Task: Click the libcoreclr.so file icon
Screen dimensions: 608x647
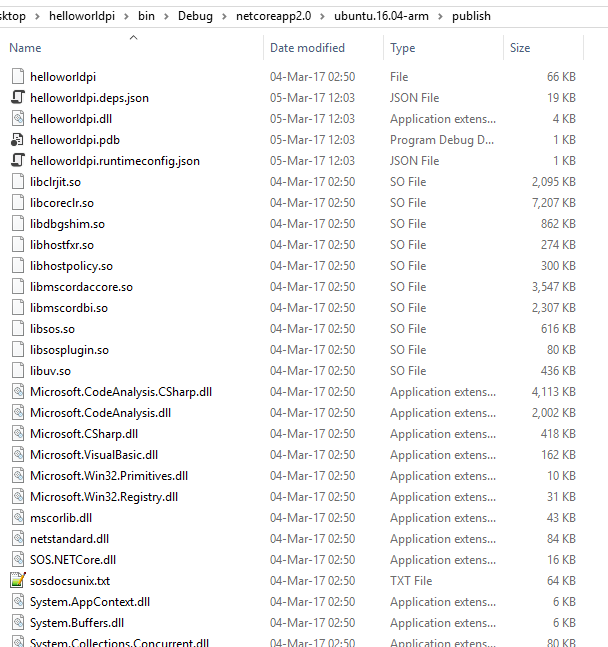Action: tap(18, 203)
